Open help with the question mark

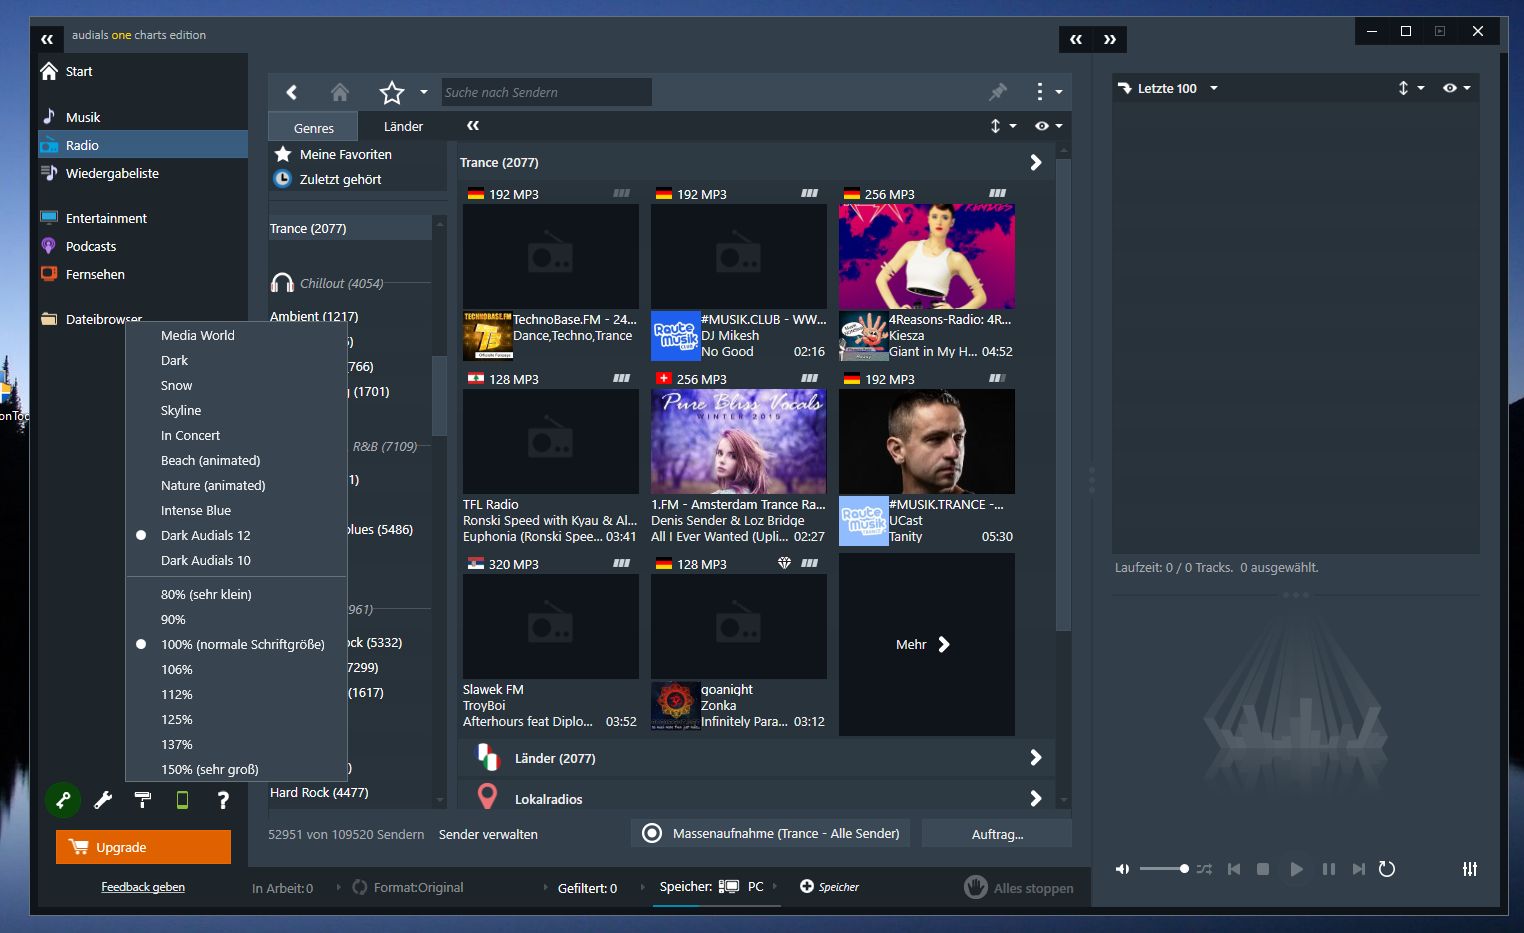point(223,800)
